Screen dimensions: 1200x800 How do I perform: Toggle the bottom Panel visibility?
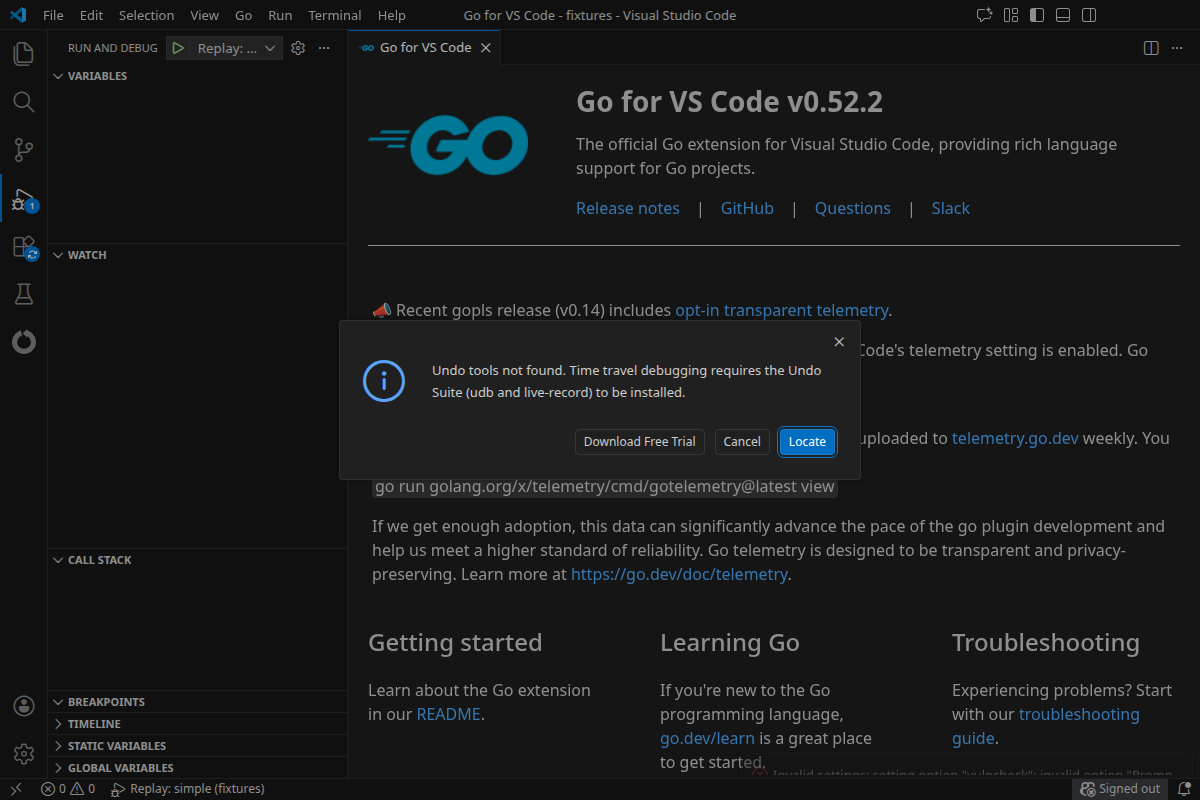(1063, 15)
